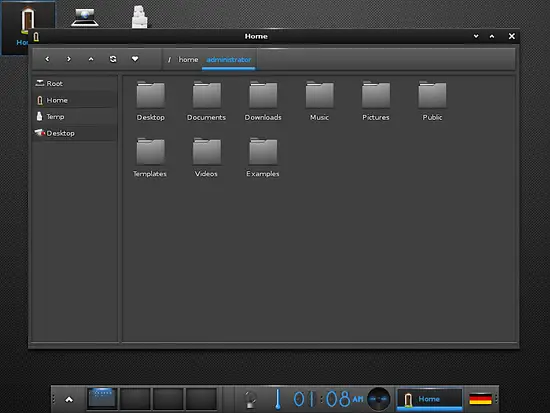The image size is (550, 413).
Task: Switch to the third virtual desktop
Action: (x=168, y=399)
